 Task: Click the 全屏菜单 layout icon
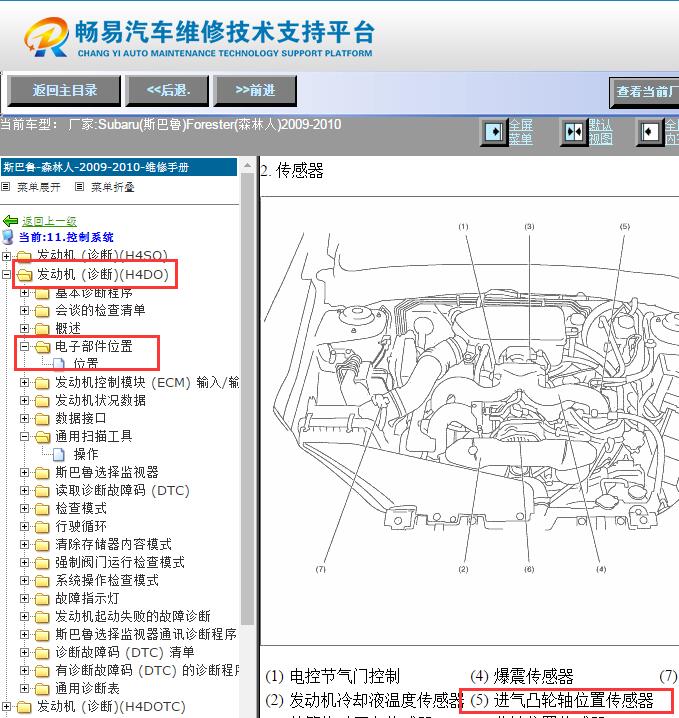494,132
